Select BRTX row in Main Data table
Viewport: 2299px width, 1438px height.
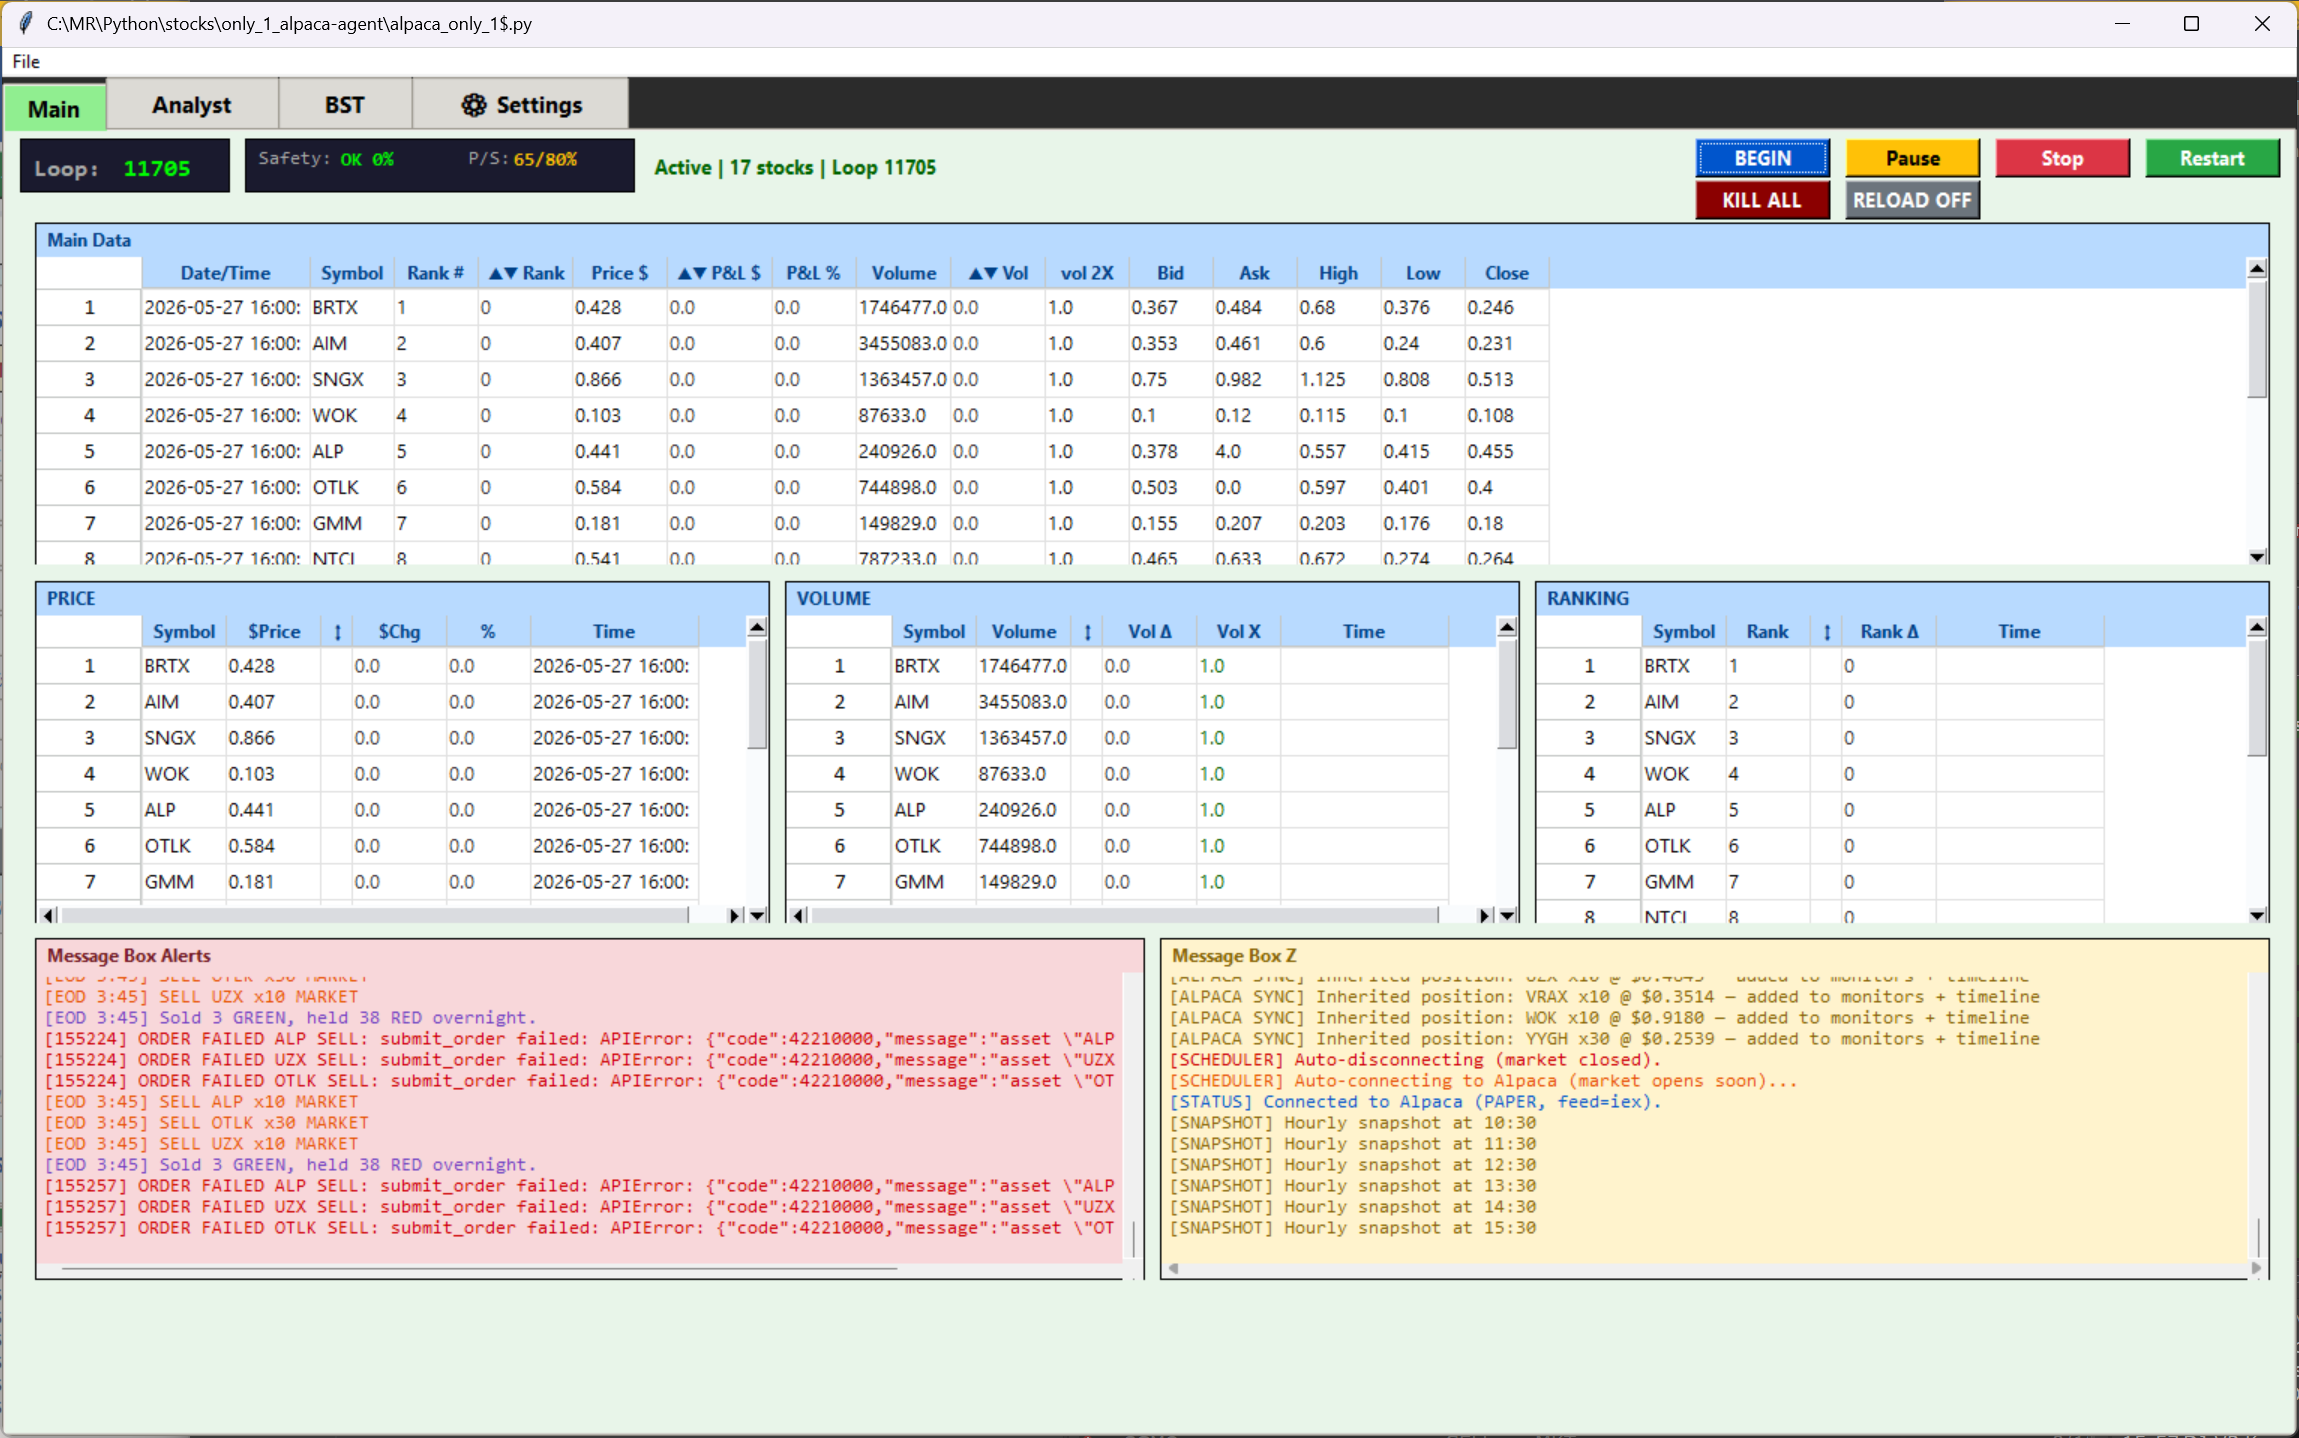click(792, 307)
